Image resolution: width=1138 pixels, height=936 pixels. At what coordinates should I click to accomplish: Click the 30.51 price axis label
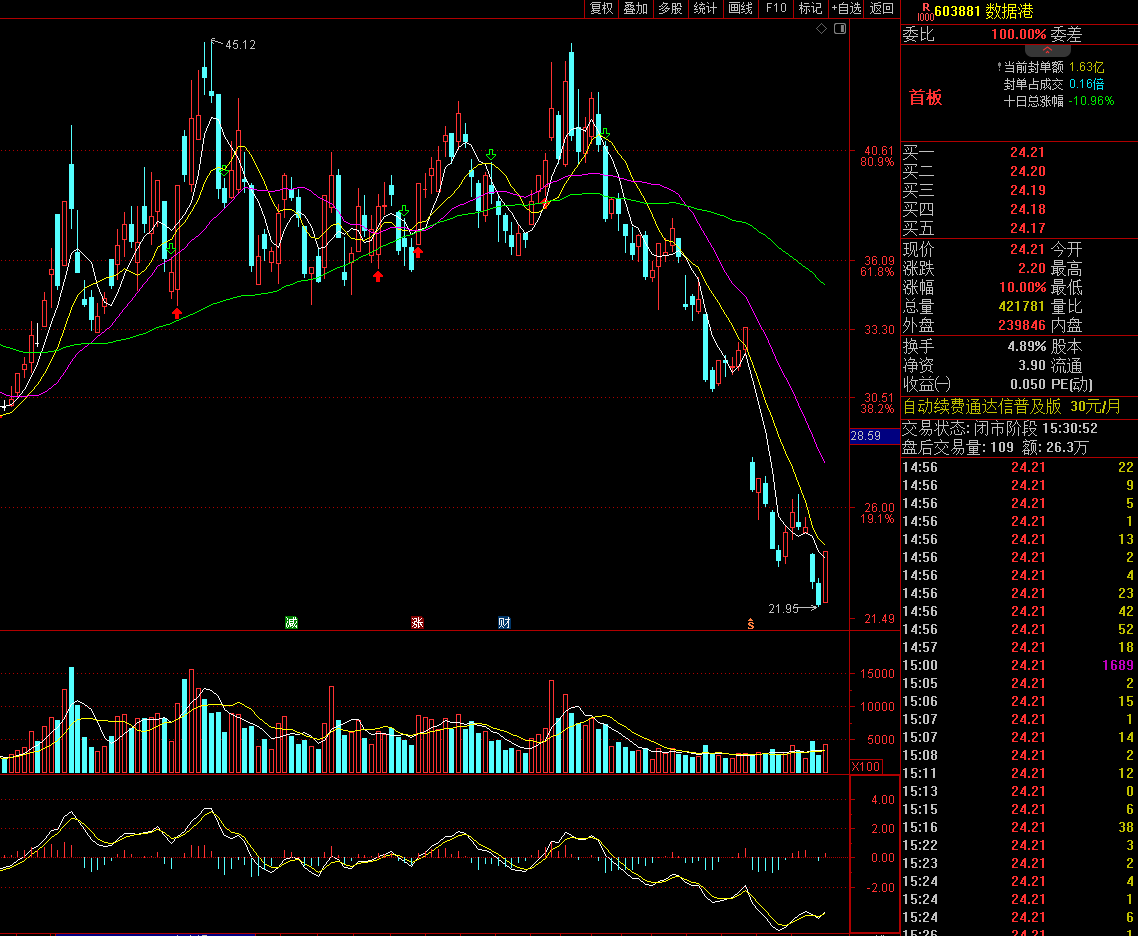[x=878, y=398]
